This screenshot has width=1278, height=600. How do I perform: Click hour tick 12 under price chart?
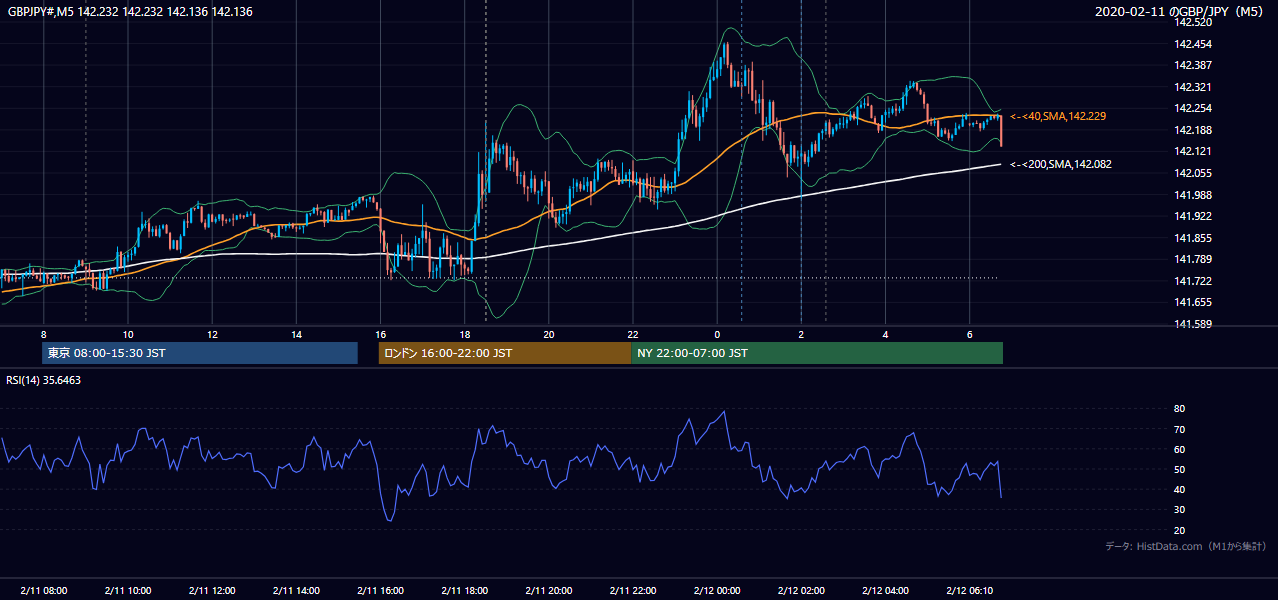[212, 334]
